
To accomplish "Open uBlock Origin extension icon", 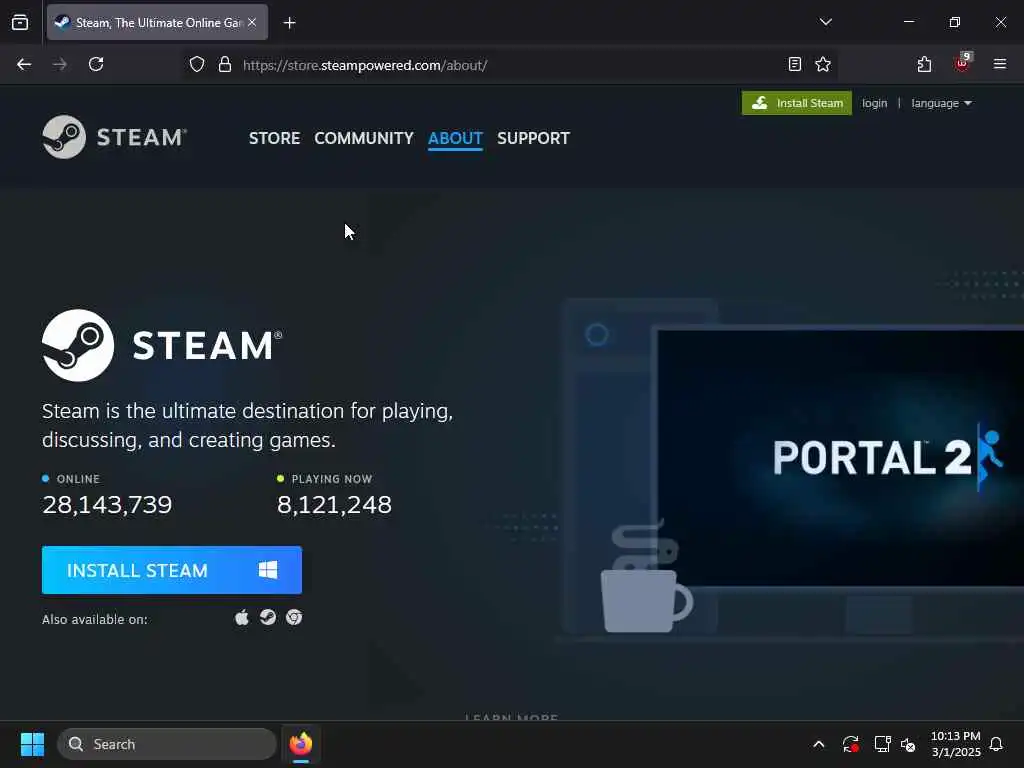I will pyautogui.click(x=962, y=63).
